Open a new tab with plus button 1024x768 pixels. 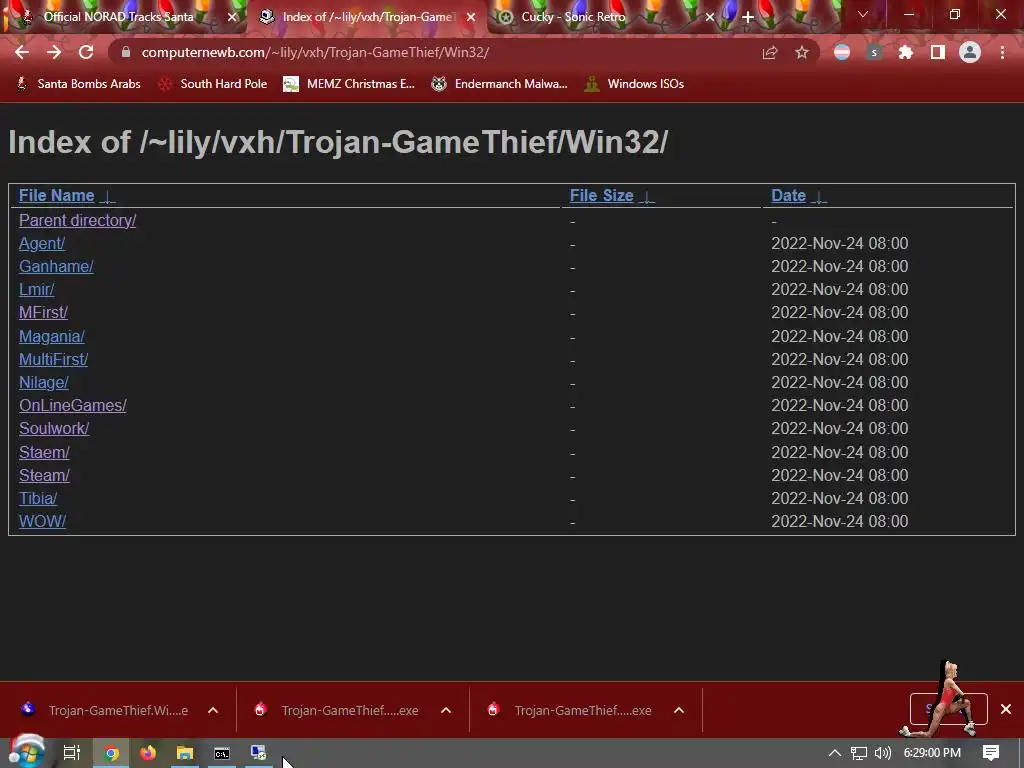(x=748, y=17)
